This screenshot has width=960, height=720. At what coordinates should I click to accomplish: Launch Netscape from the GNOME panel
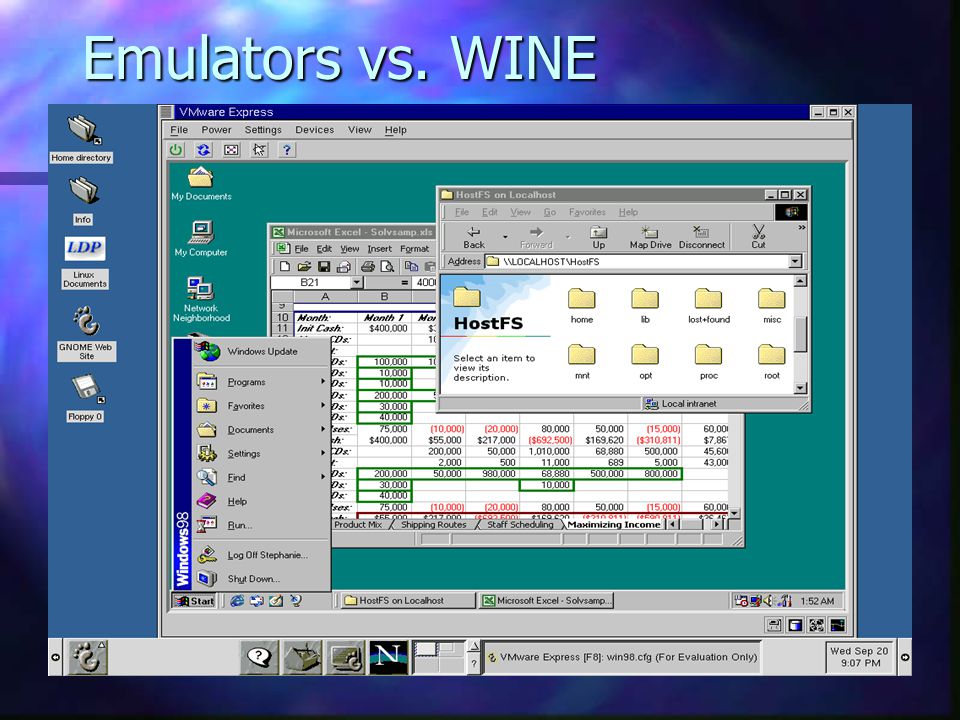(x=388, y=657)
